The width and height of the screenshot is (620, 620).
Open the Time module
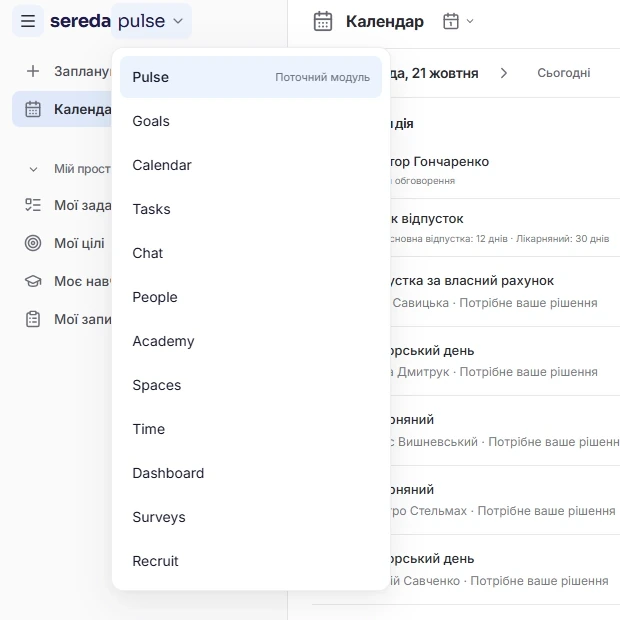251,429
